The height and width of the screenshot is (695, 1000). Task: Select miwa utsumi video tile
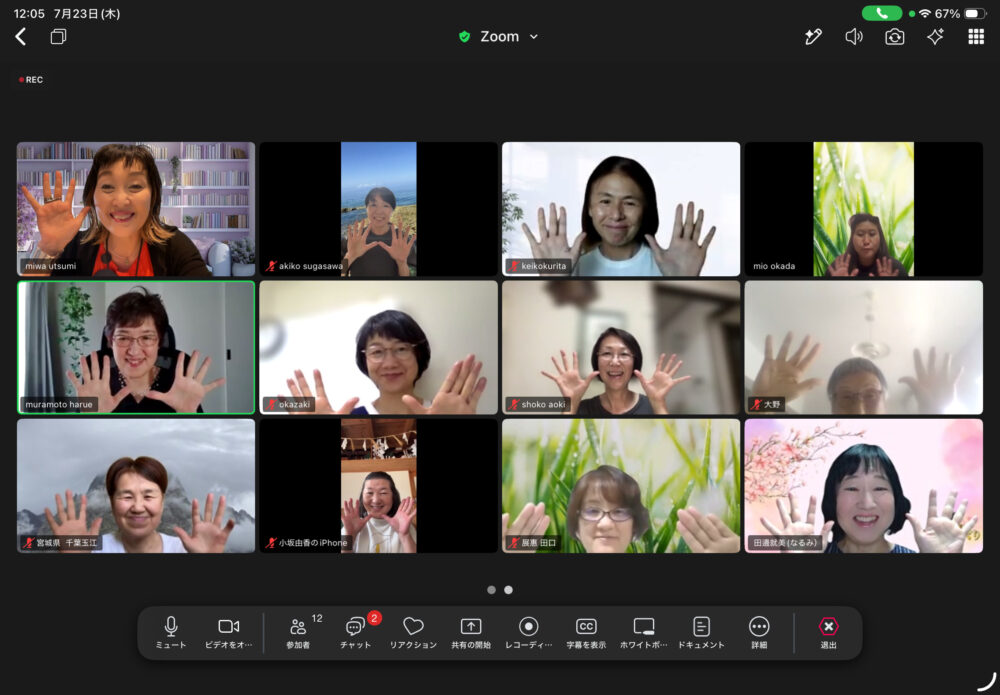[x=136, y=209]
